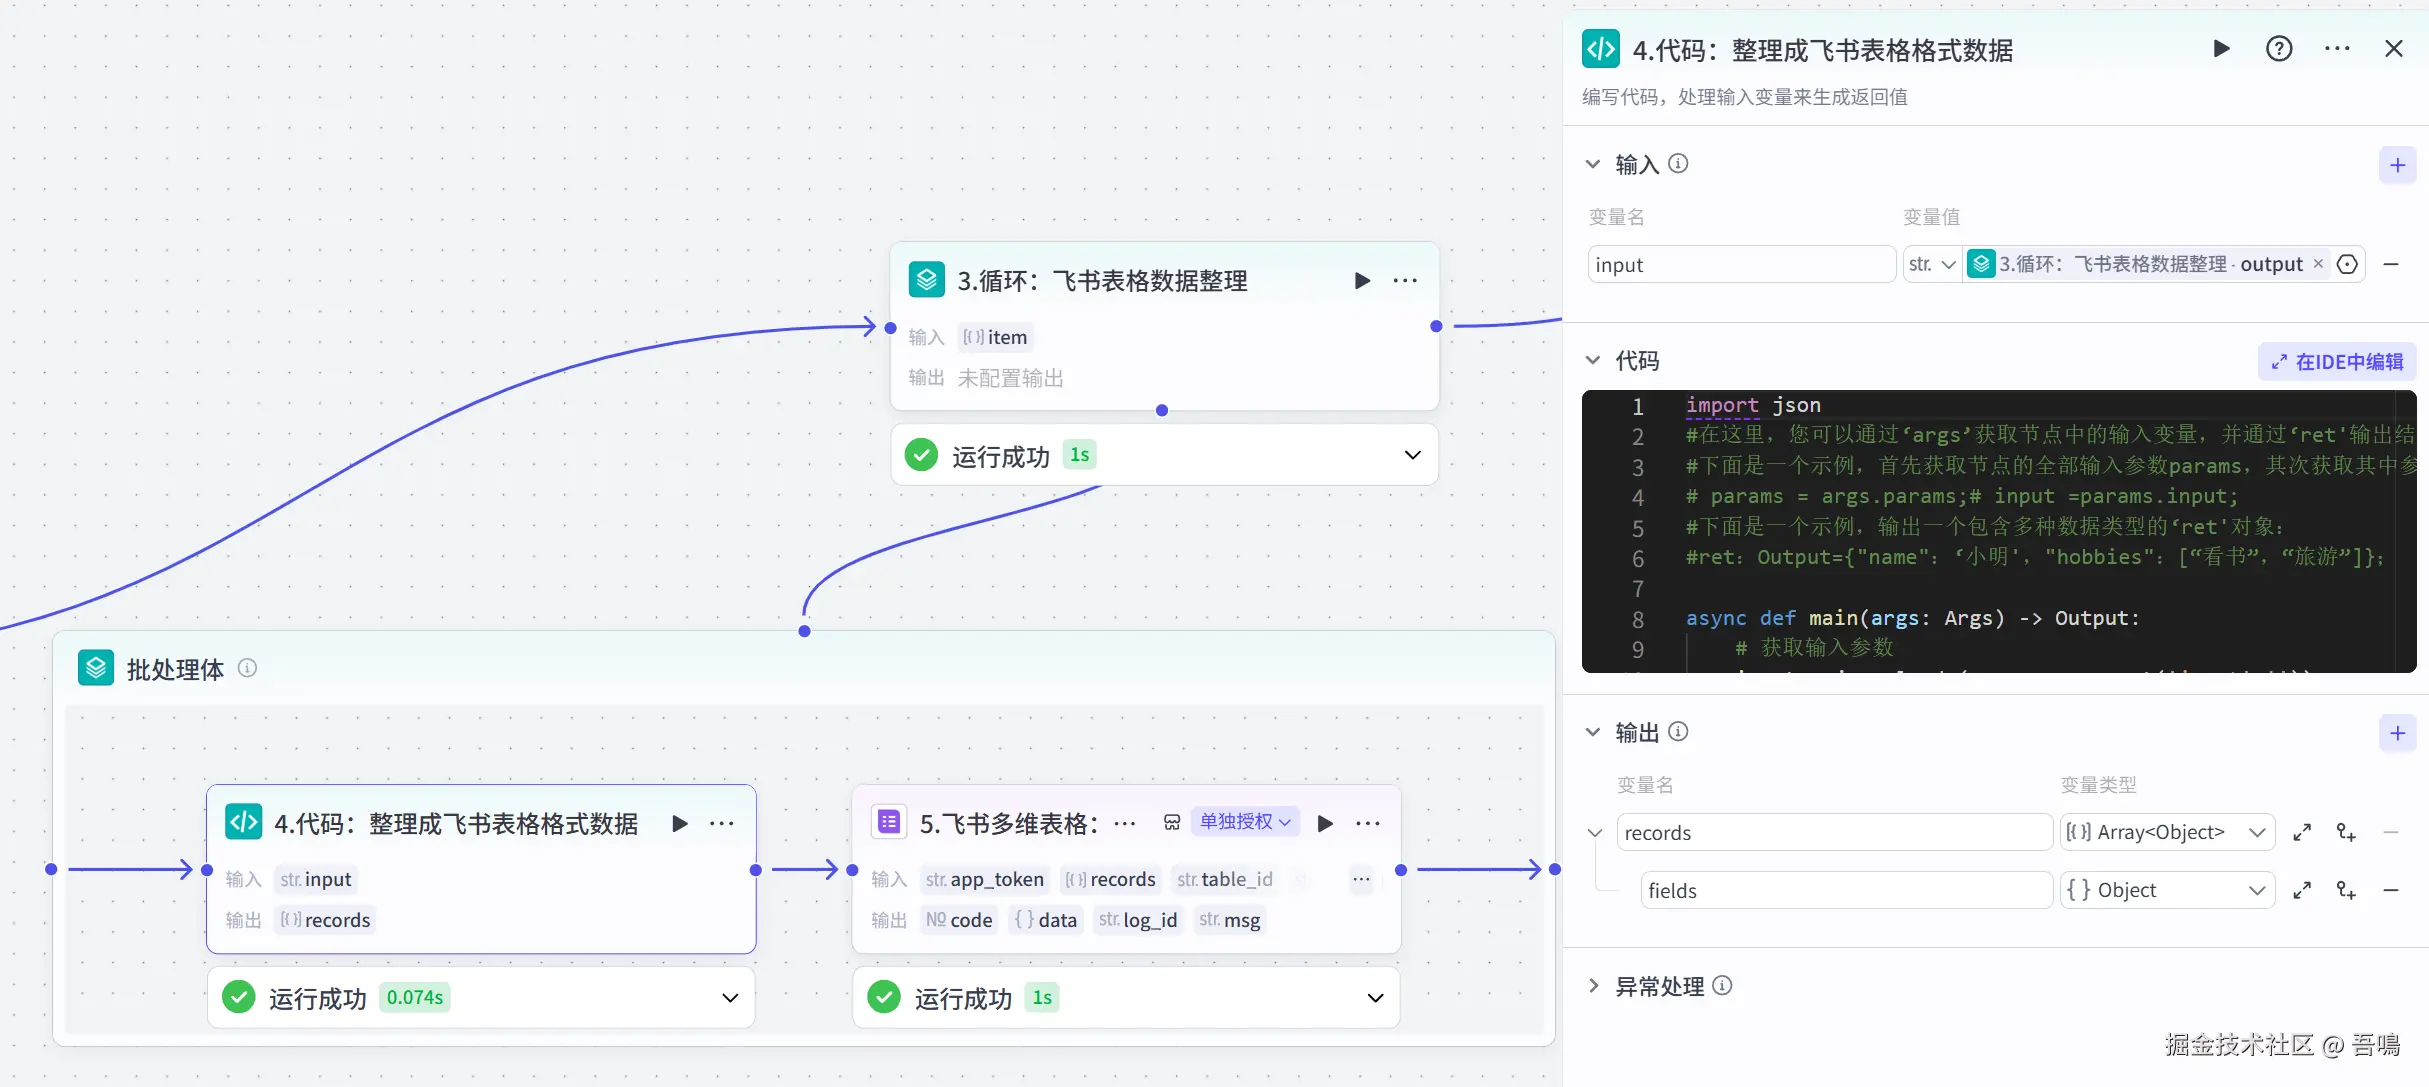Clear the referenced output variable tag
The image size is (2429, 1087).
pyautogui.click(x=2318, y=264)
